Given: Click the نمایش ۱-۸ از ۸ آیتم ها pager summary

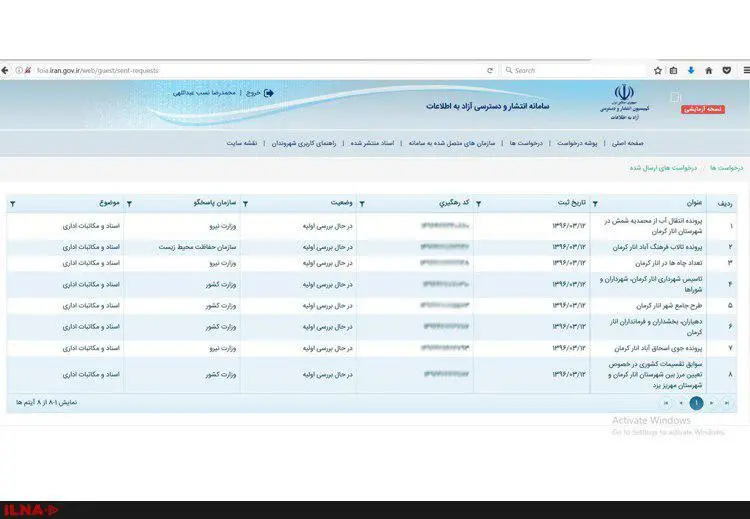Looking at the screenshot, I should point(46,403).
